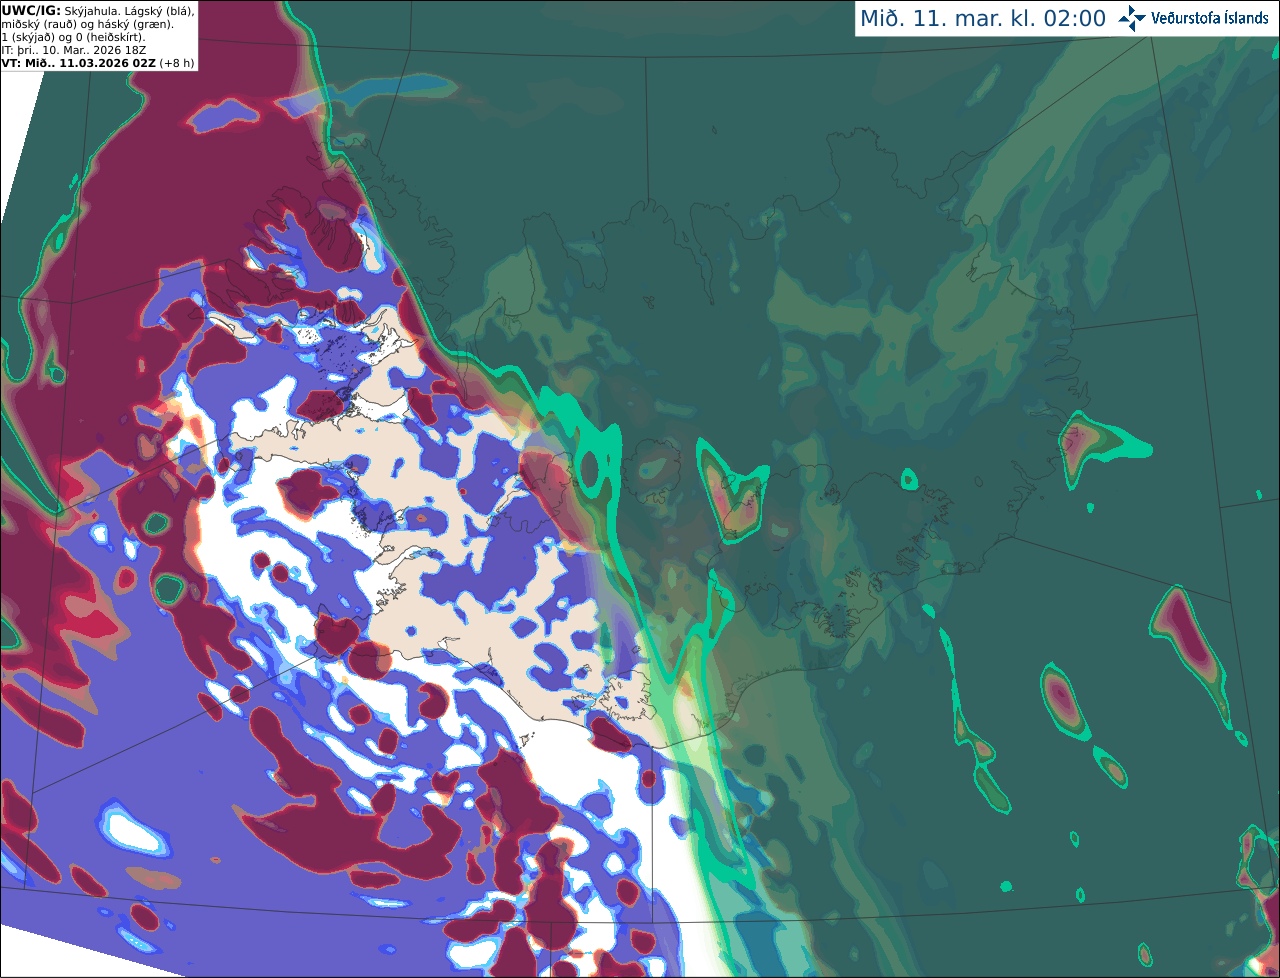Click the 'Mið. 11. mar. kl. 02:00' timestamp
Image resolution: width=1280 pixels, height=978 pixels.
pyautogui.click(x=983, y=19)
